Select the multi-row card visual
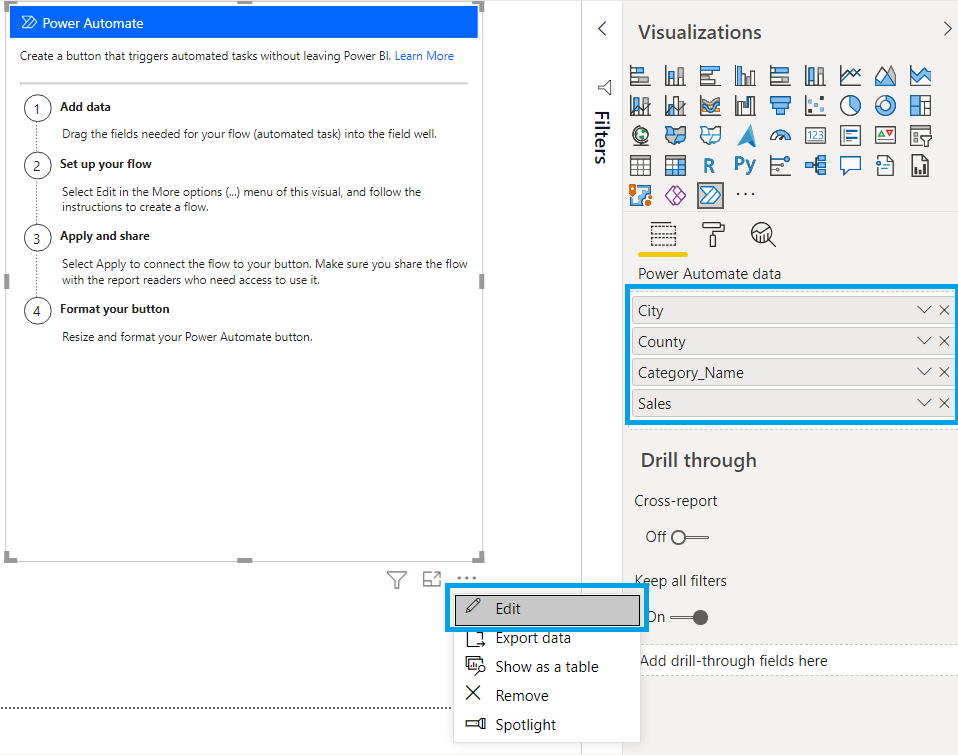 click(x=850, y=135)
